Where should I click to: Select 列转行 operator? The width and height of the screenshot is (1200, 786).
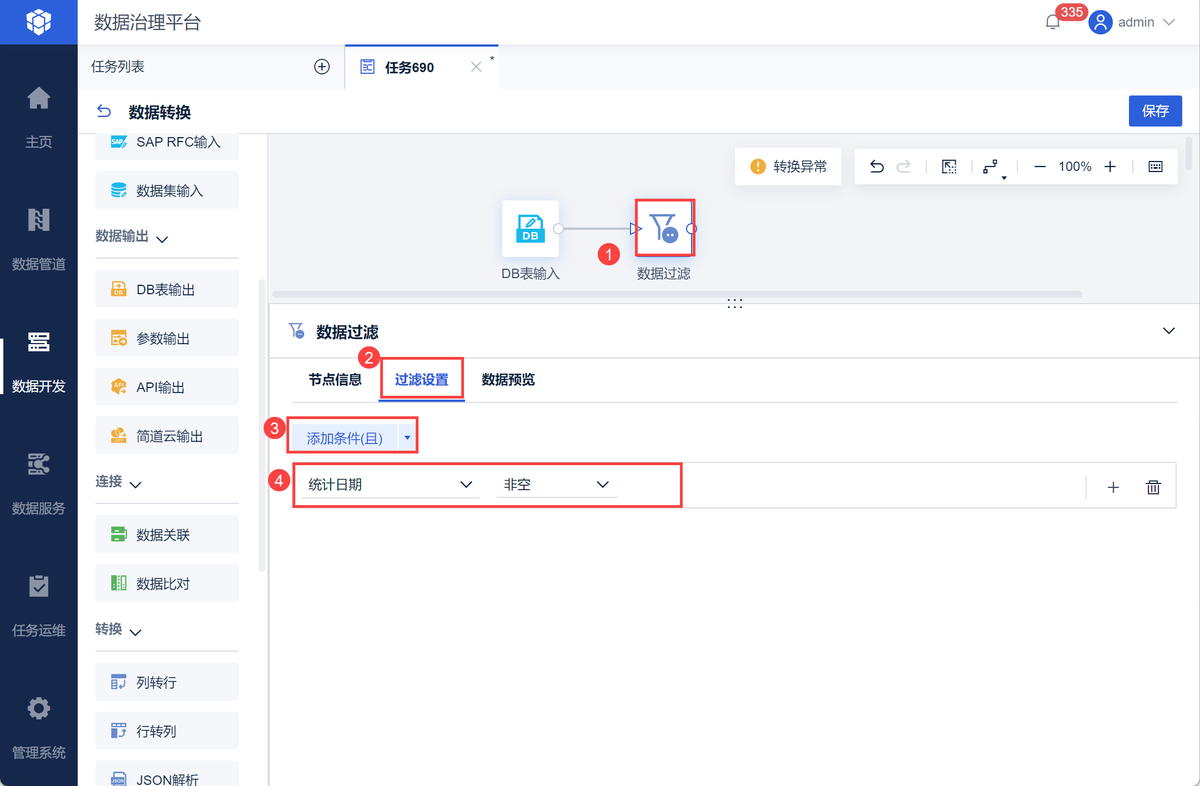coord(167,682)
